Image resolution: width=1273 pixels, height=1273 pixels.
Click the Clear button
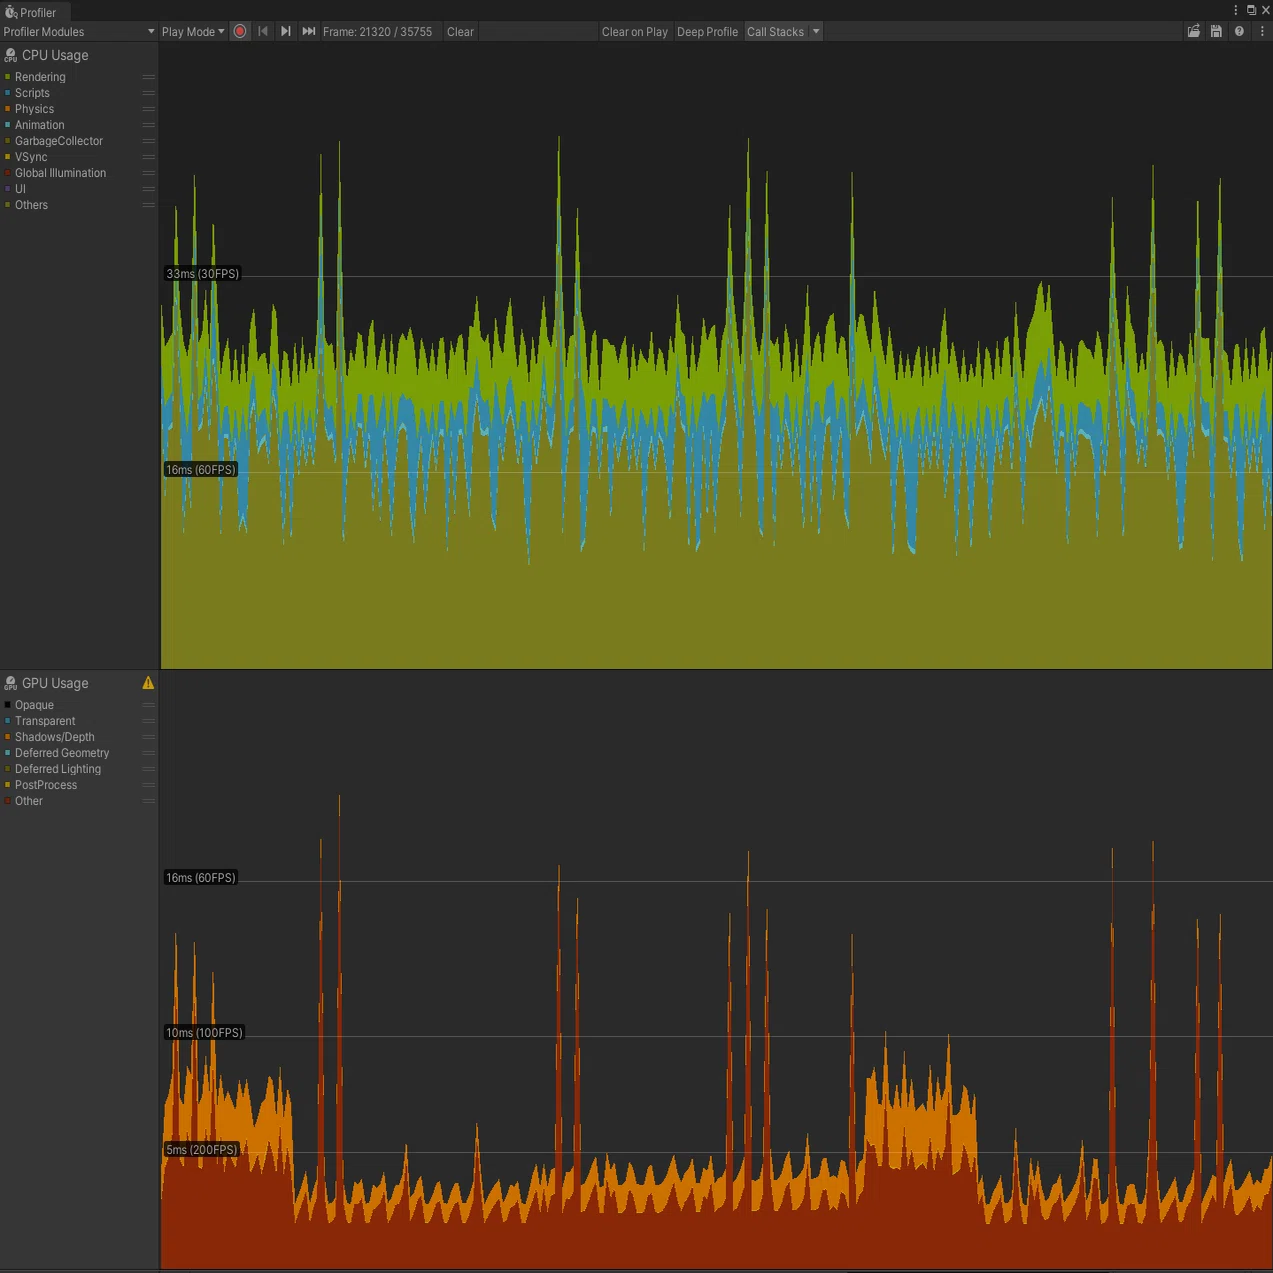pos(460,31)
